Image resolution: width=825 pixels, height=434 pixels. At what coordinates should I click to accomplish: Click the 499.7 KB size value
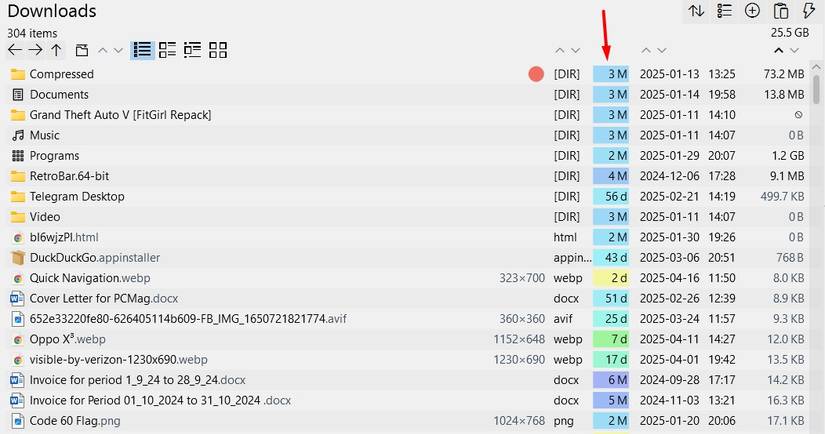[x=782, y=197]
